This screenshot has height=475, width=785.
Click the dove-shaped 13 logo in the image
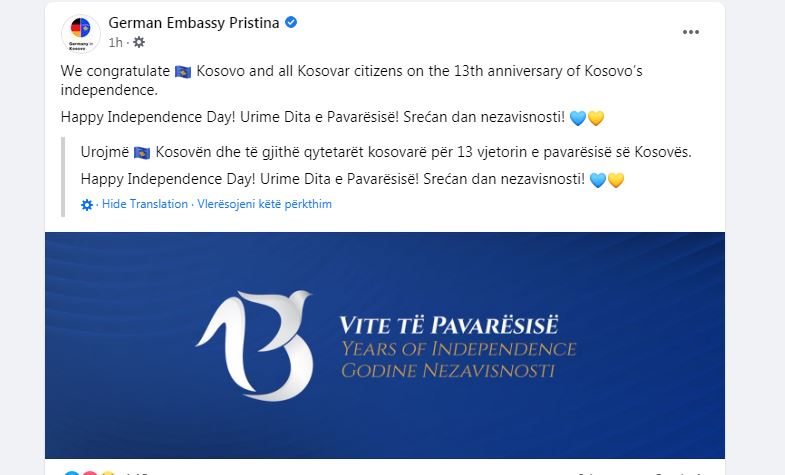coord(255,345)
